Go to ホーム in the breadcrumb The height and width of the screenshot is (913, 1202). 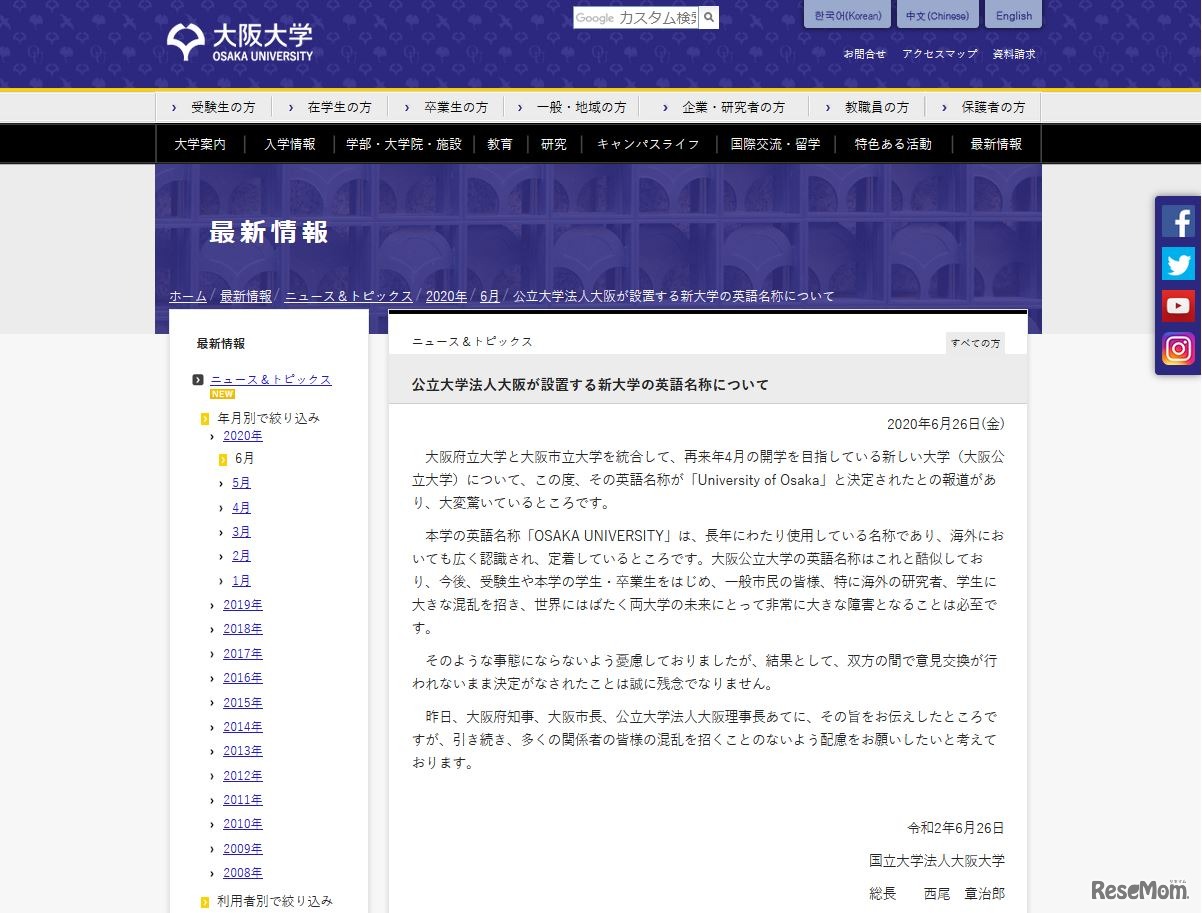[x=188, y=296]
